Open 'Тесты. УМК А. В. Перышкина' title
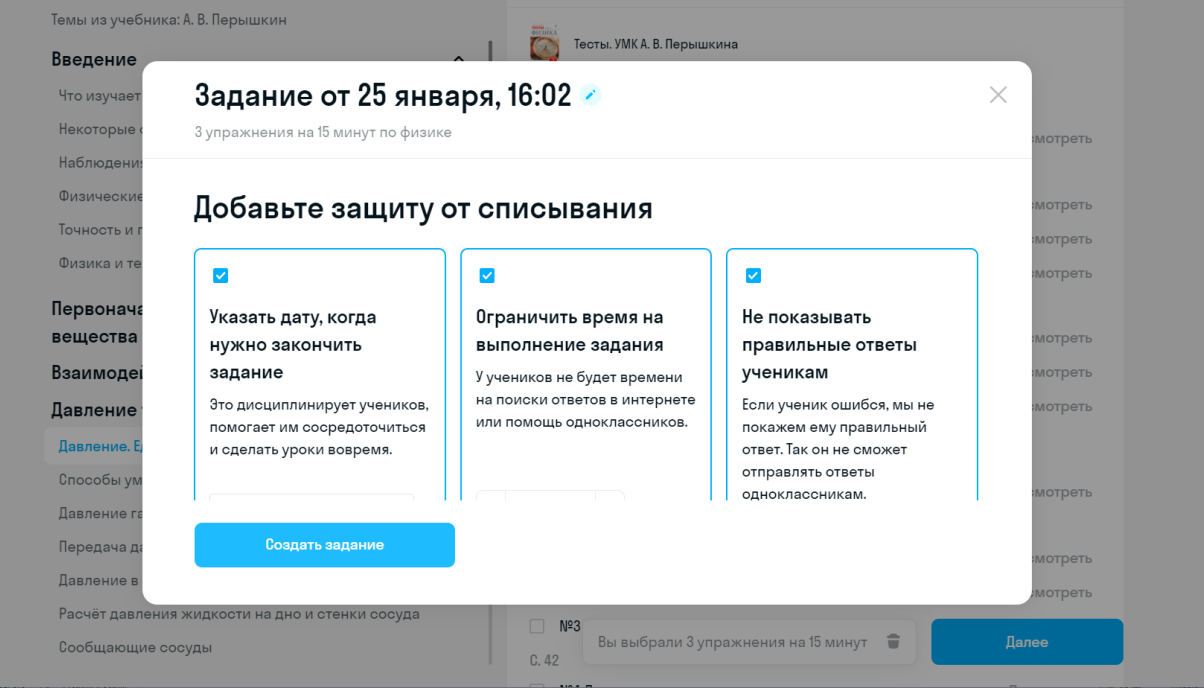This screenshot has width=1204, height=688. pyautogui.click(x=655, y=44)
